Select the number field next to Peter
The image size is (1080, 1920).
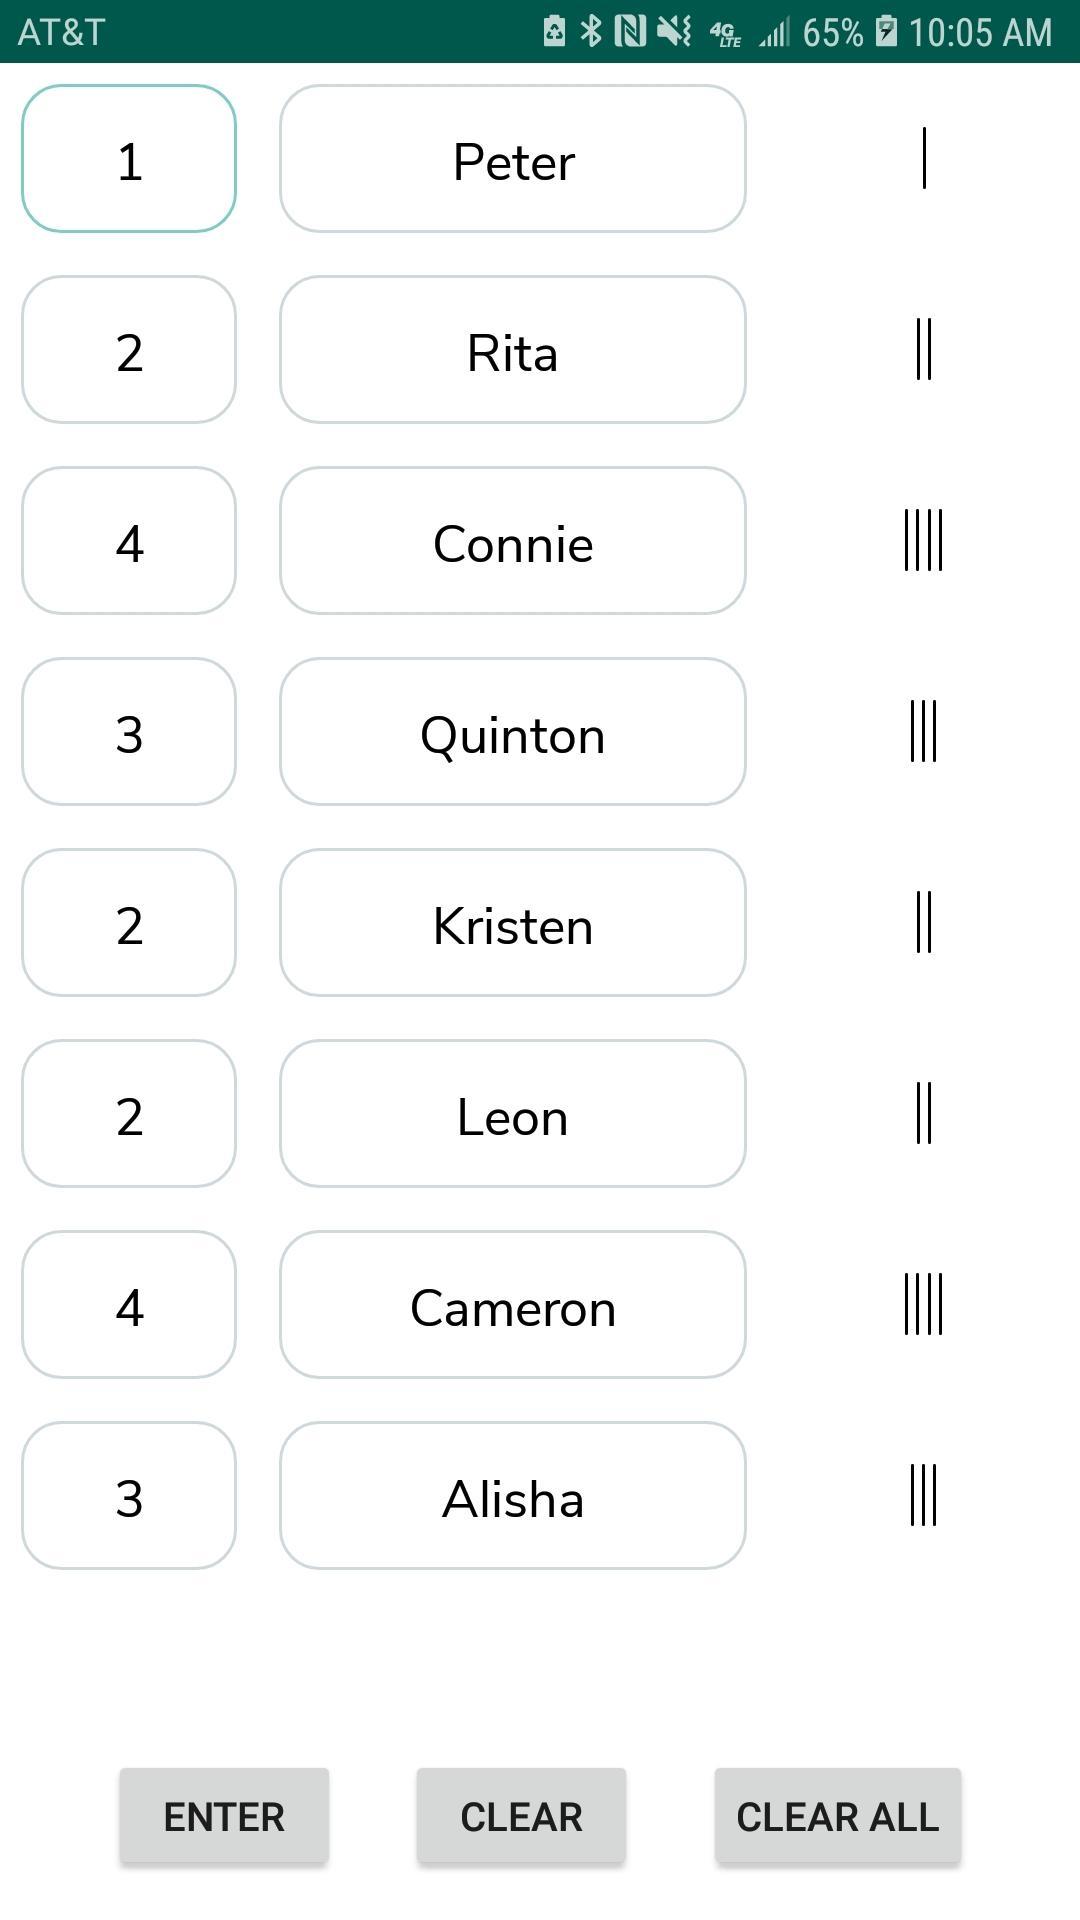click(129, 159)
